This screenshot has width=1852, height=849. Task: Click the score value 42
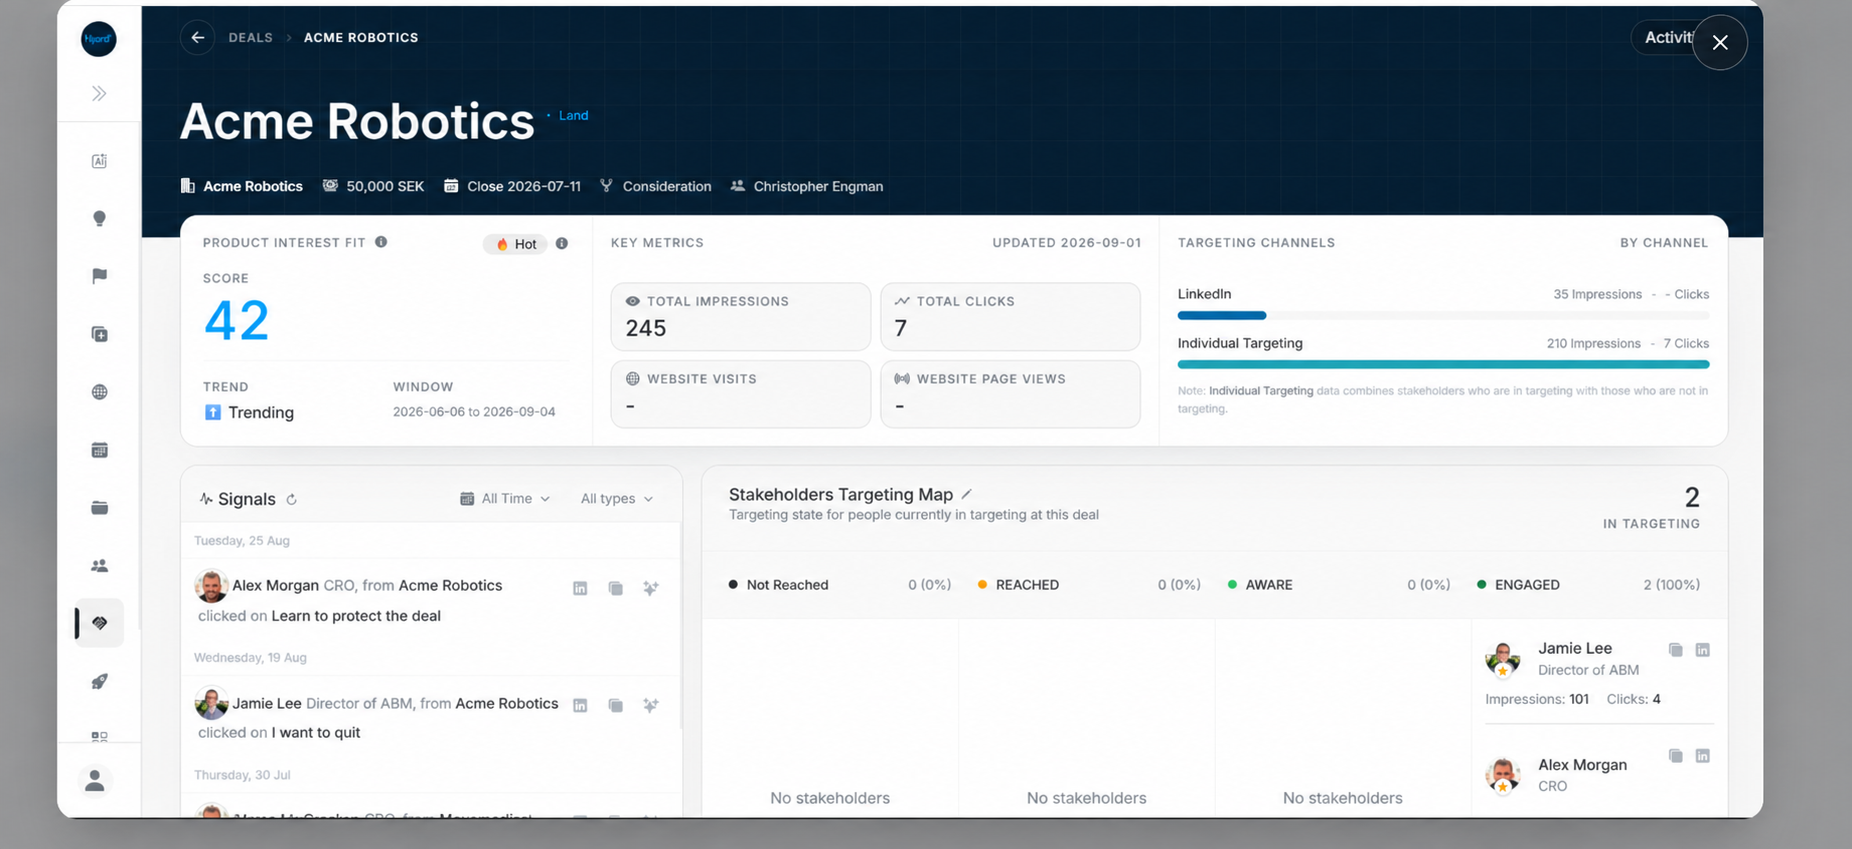236,320
